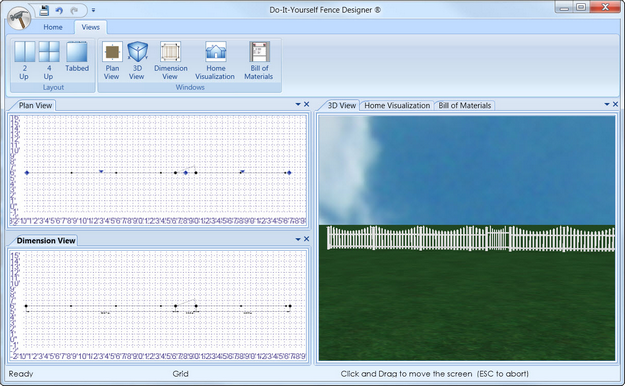Open the 3D View window icon
Screen dimensions: 625x386
[x=137, y=61]
